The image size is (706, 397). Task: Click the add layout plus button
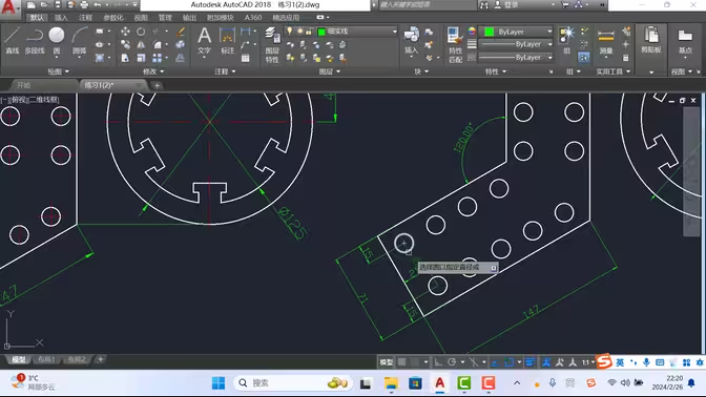point(100,359)
